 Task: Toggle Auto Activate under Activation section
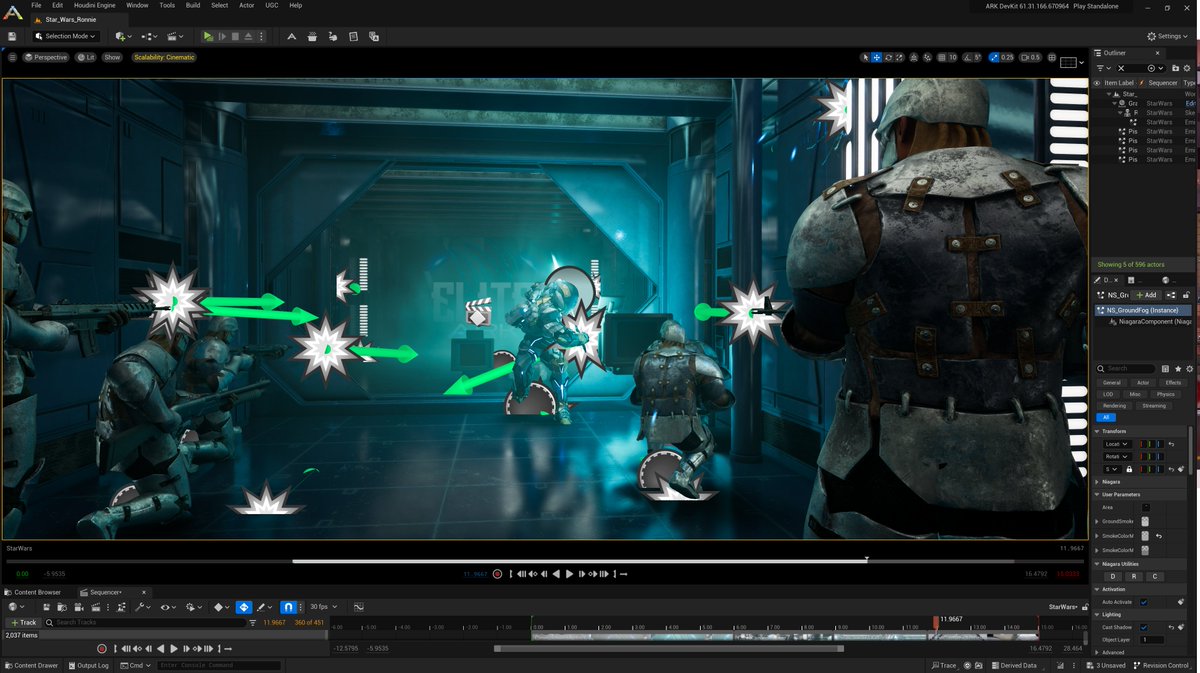[x=1145, y=601]
